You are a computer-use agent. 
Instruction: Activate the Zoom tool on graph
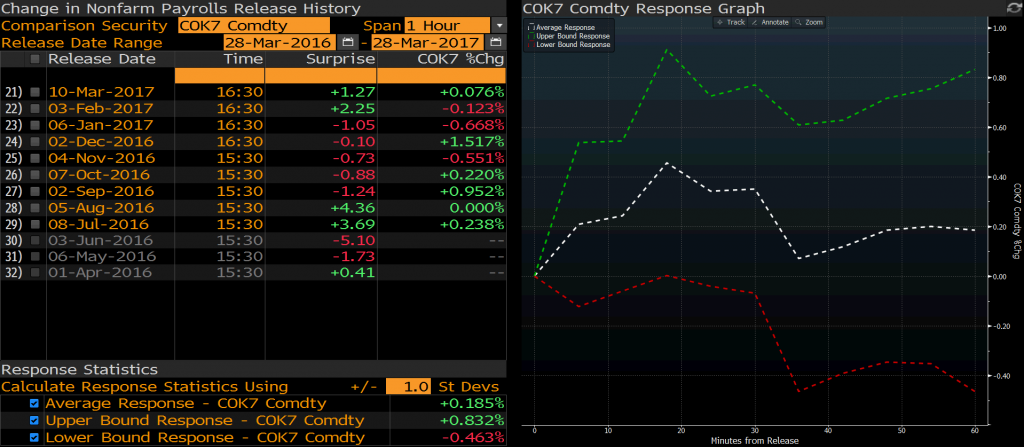[x=809, y=22]
